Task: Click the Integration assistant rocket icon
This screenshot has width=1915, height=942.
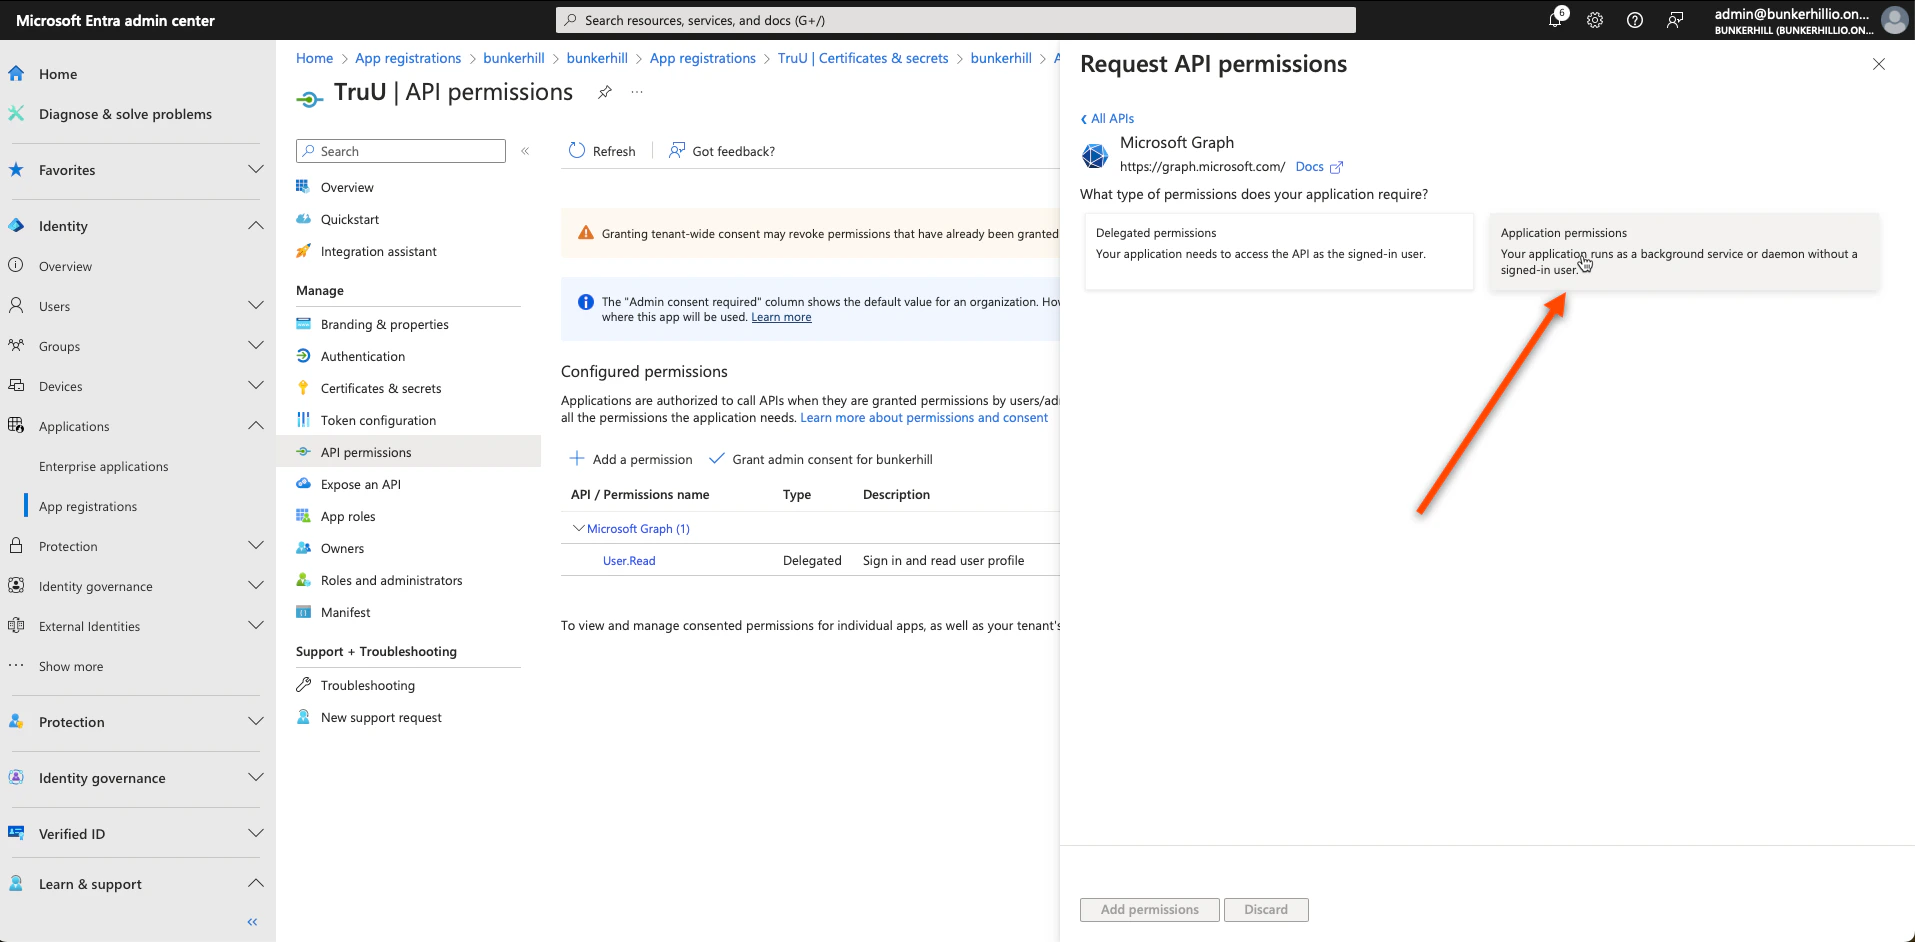Action: [x=303, y=251]
